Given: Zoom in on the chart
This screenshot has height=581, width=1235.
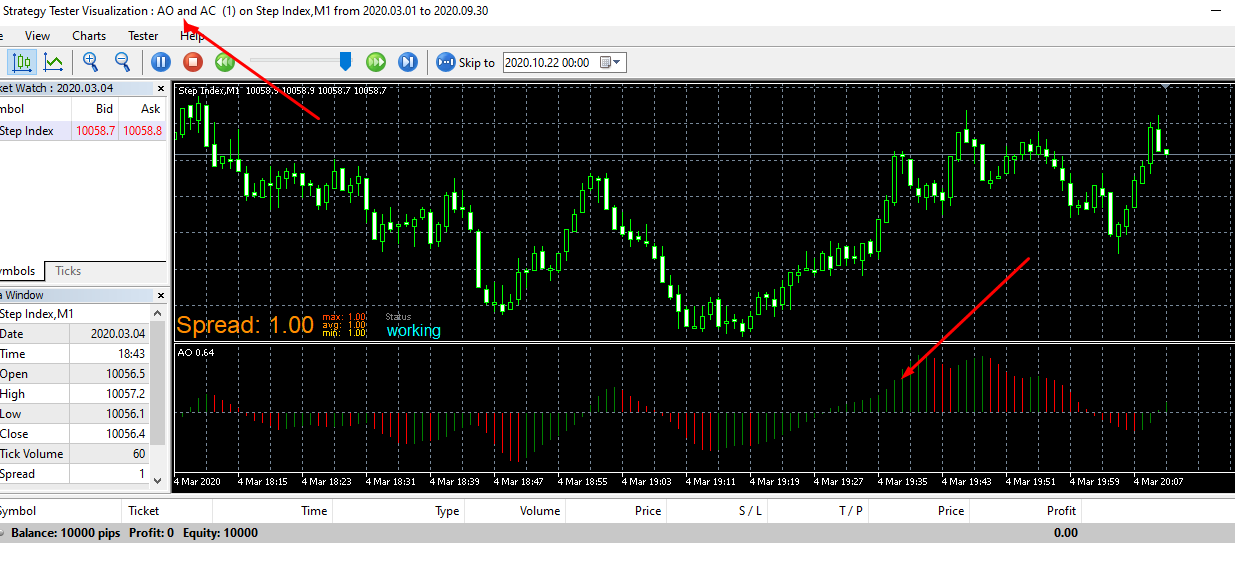Looking at the screenshot, I should [x=91, y=62].
